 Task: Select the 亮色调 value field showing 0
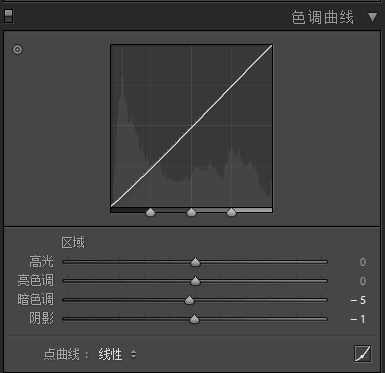(363, 281)
